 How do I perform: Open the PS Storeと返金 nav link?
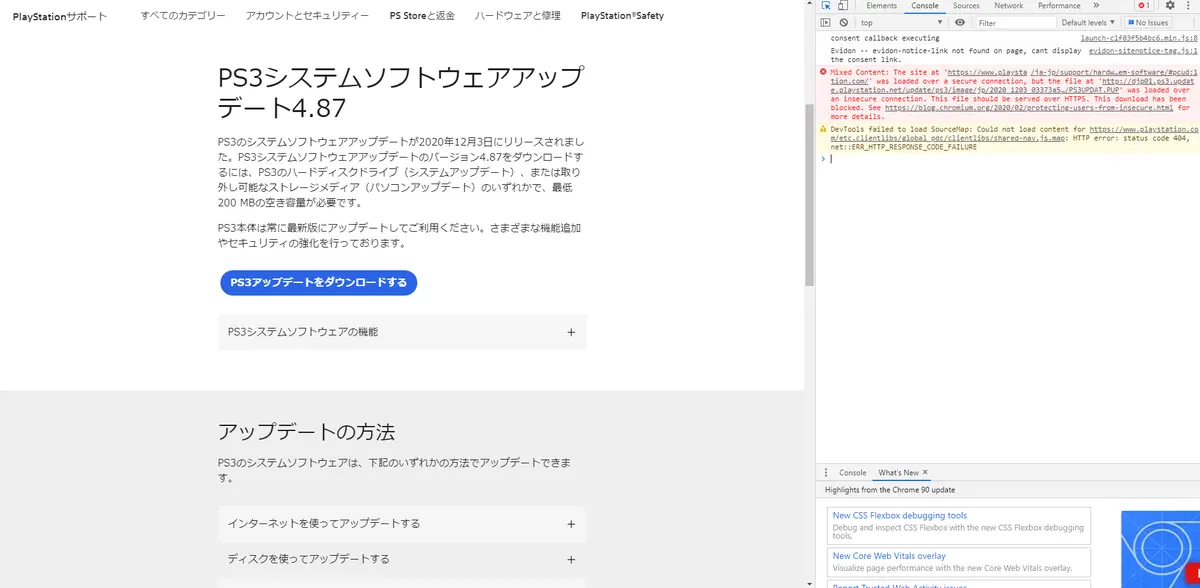[422, 16]
